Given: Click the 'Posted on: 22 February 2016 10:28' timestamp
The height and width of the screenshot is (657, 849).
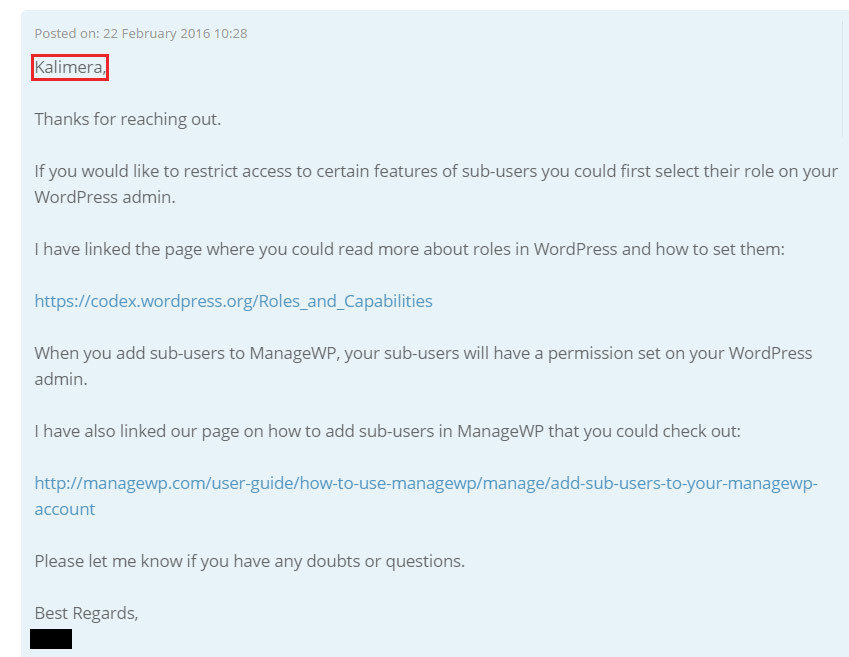Looking at the screenshot, I should (141, 34).
